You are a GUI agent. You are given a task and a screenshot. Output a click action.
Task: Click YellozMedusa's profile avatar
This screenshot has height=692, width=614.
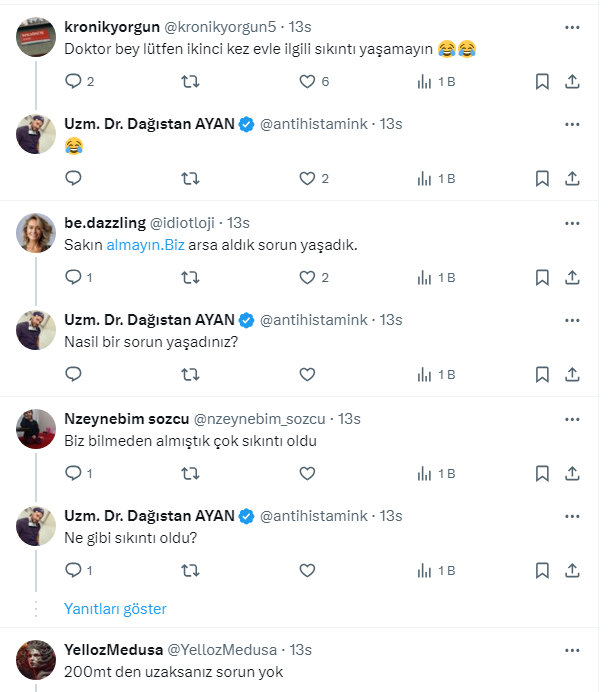click(x=36, y=659)
